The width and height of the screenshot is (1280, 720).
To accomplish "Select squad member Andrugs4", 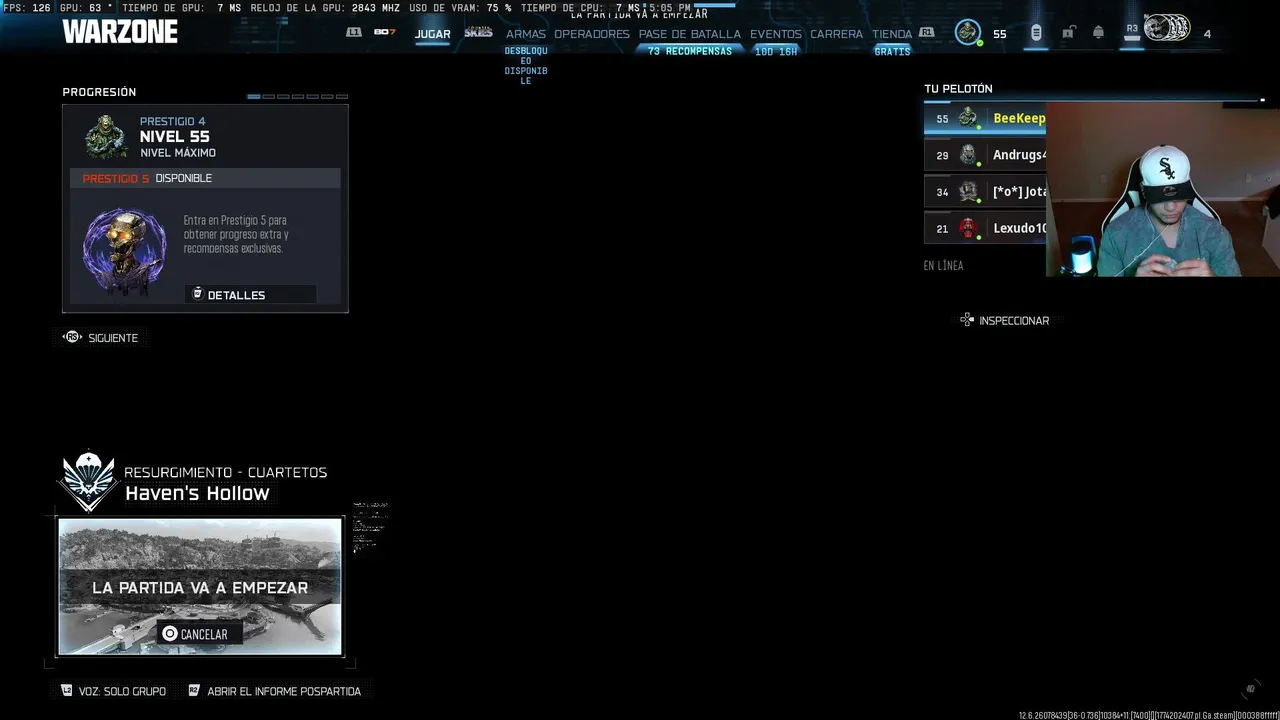I will coord(985,155).
